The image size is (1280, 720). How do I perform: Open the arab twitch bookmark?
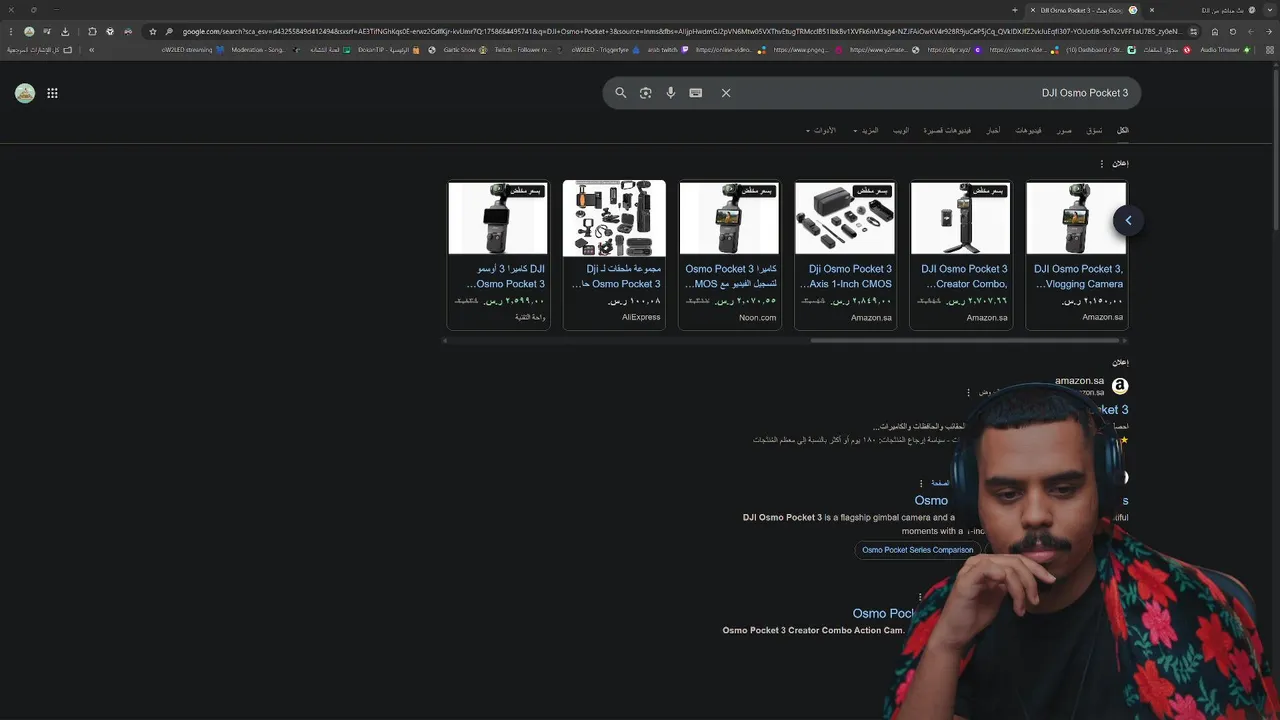669,49
